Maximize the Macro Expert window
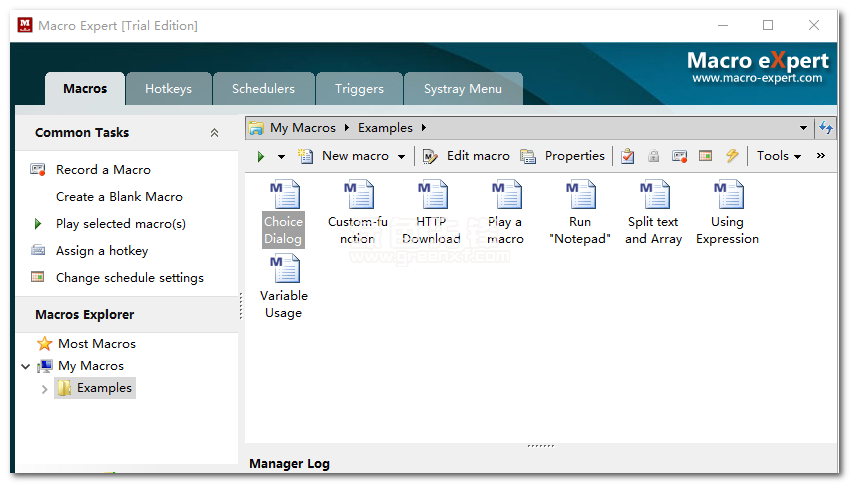 point(768,25)
